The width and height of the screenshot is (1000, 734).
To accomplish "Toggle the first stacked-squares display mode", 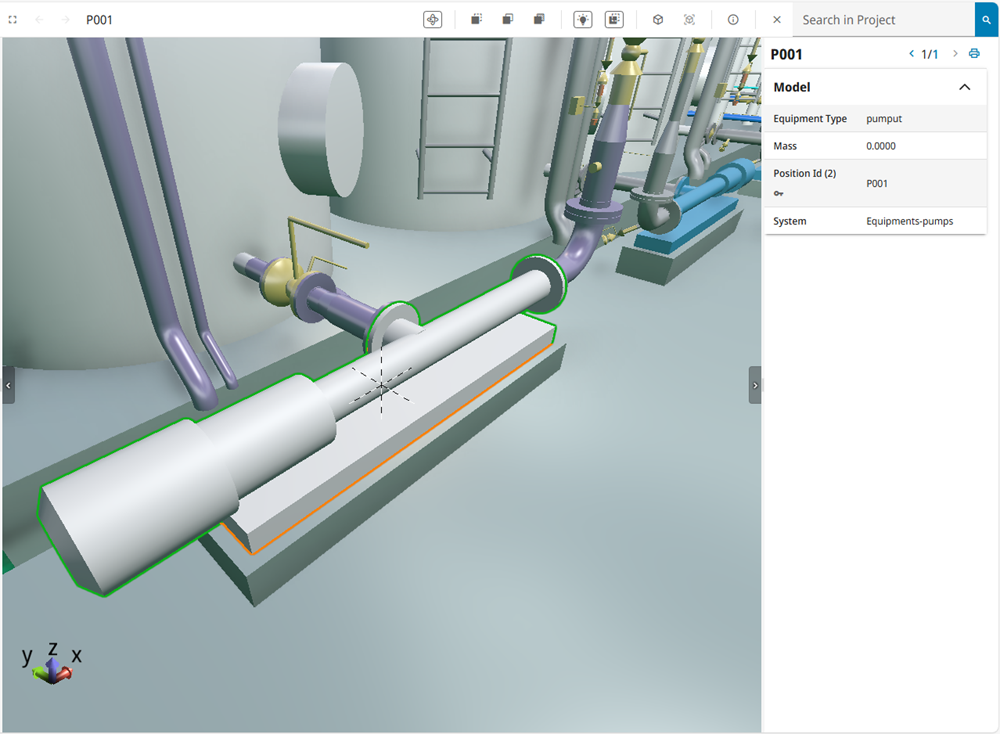I will (x=477, y=20).
